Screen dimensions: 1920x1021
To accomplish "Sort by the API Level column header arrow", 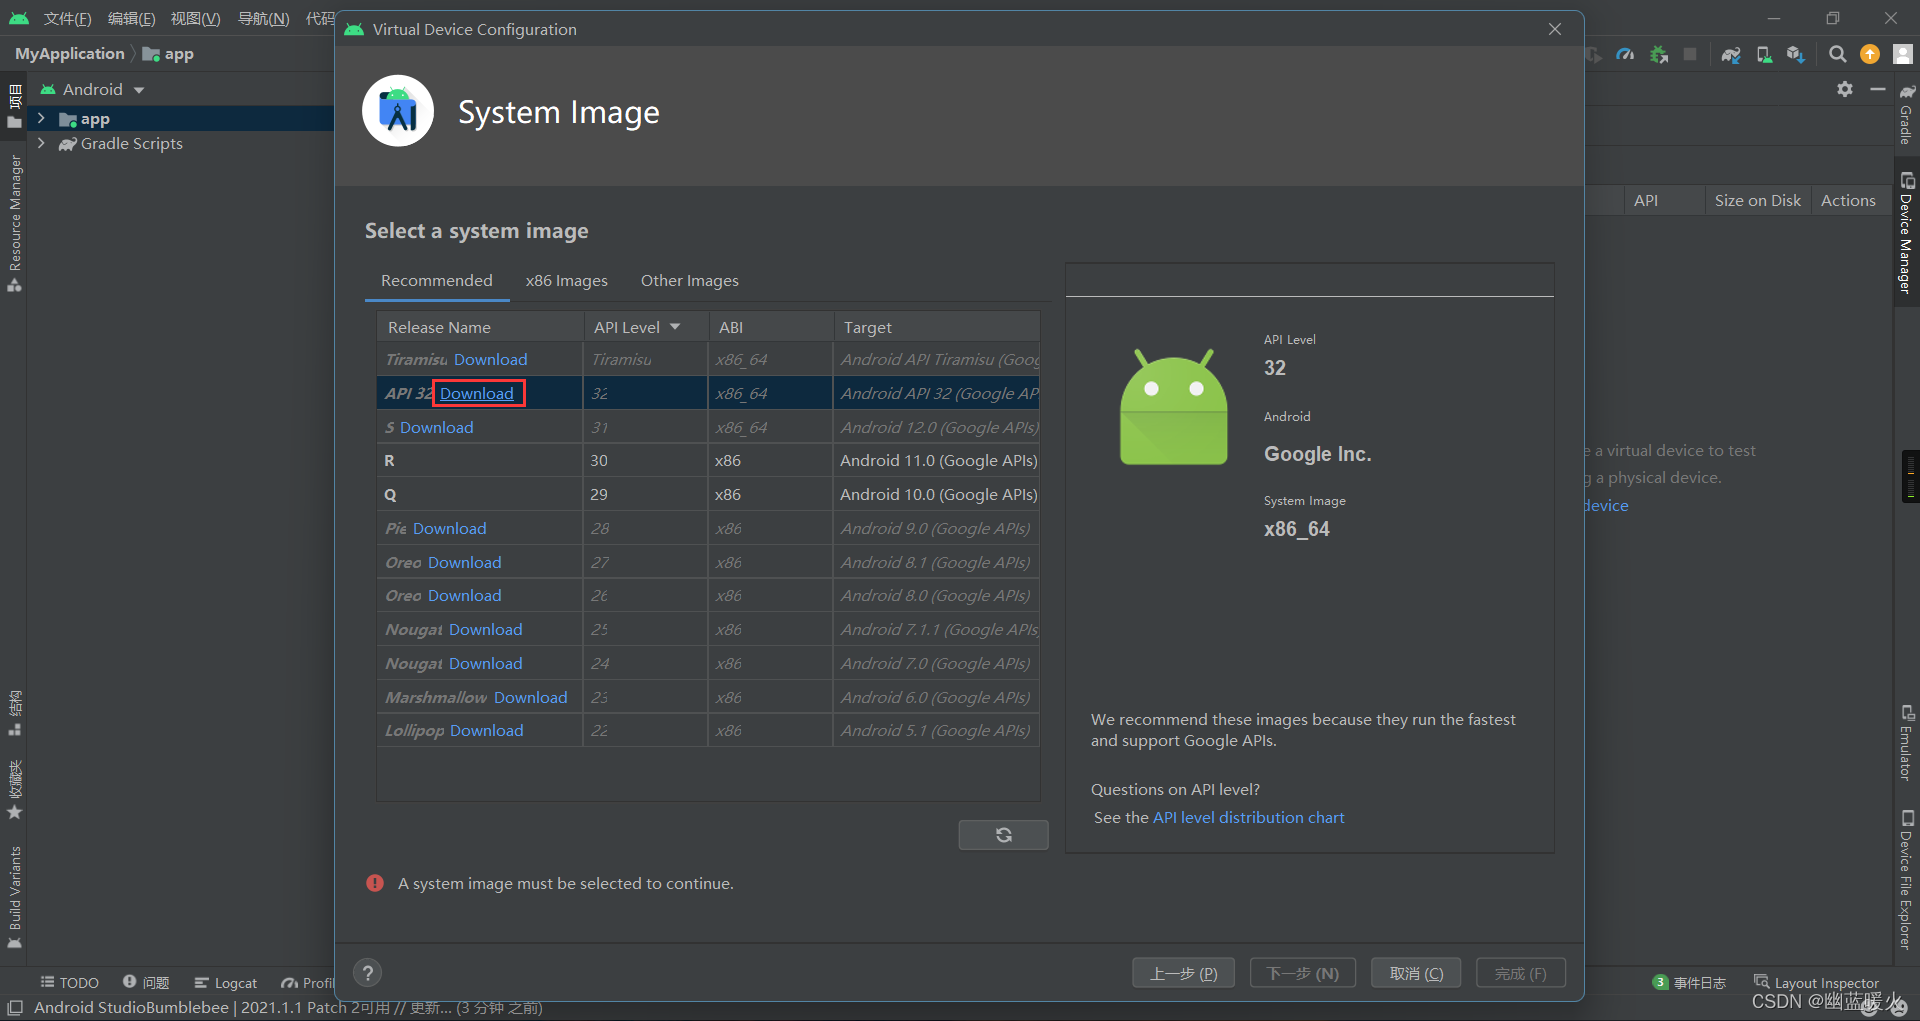I will tap(675, 327).
